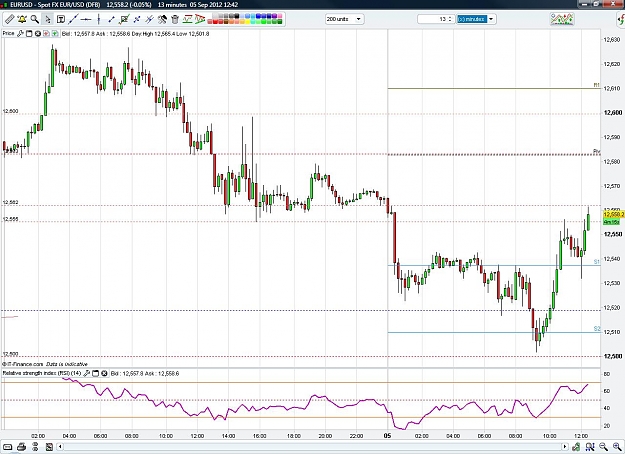Open the minutes timeframe dropdown
The image size is (625, 454).
(x=476, y=19)
